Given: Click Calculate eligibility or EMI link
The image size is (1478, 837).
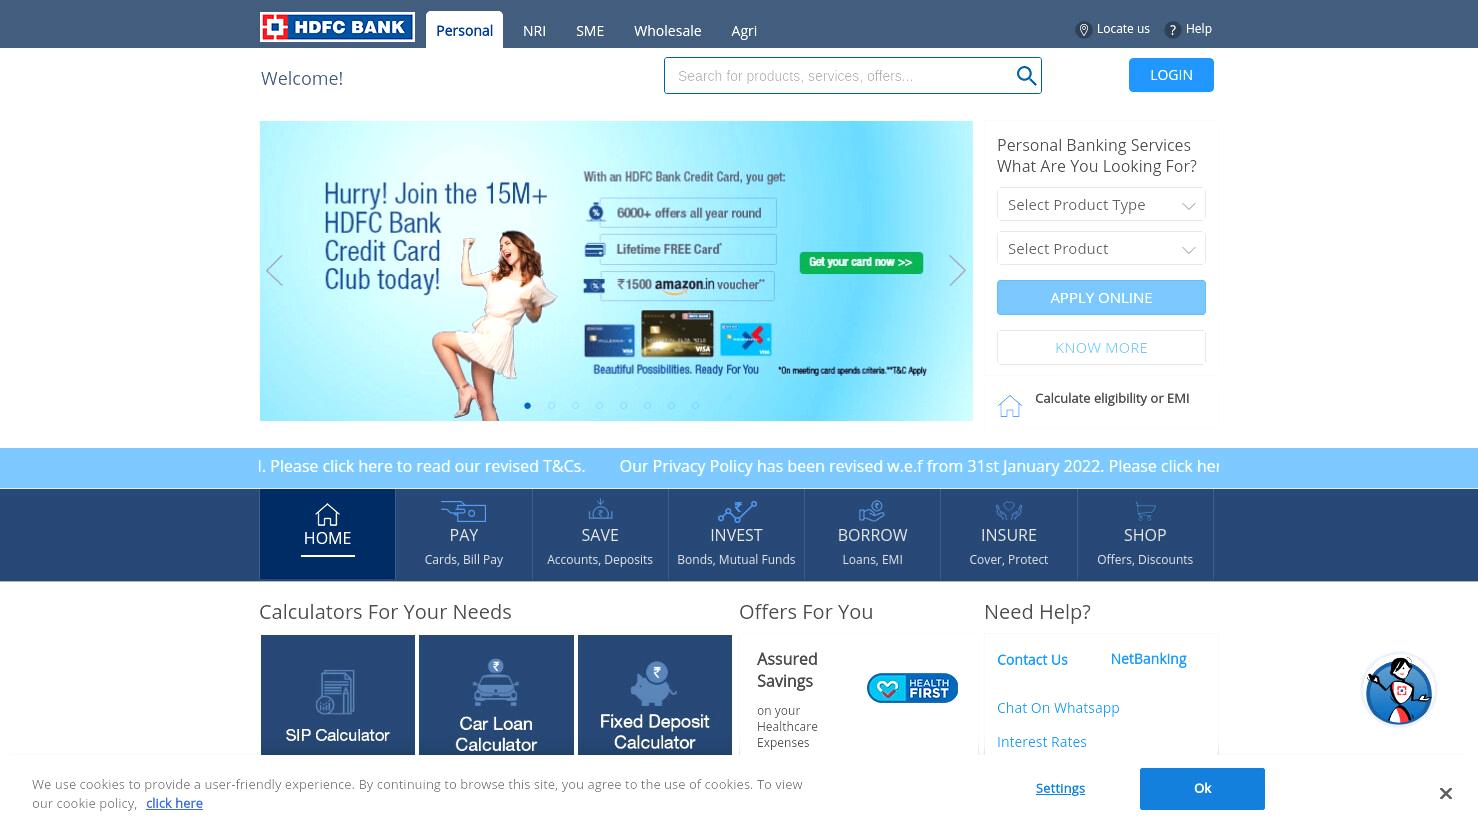Looking at the screenshot, I should 1112,398.
